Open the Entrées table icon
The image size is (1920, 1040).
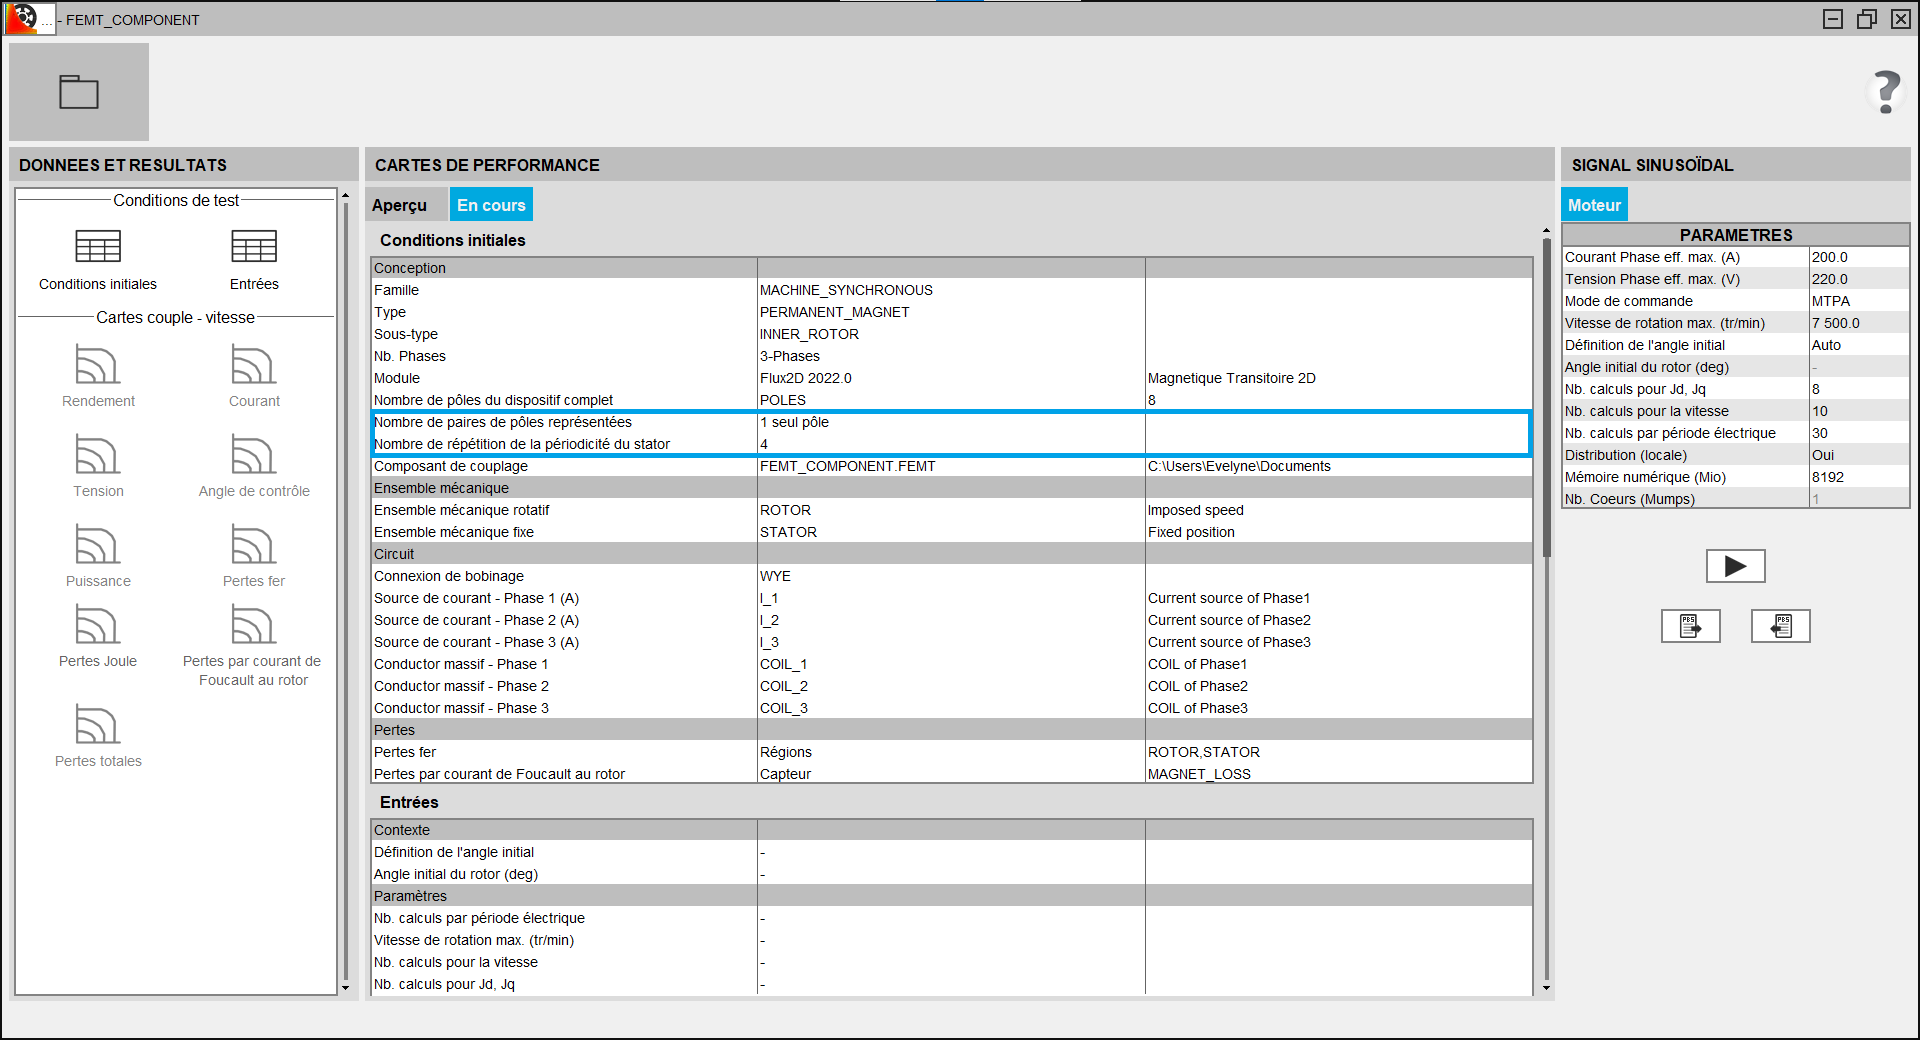[254, 246]
